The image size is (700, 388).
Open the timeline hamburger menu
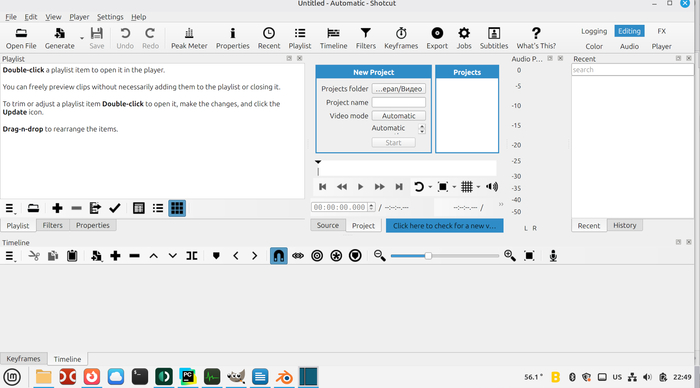click(10, 256)
